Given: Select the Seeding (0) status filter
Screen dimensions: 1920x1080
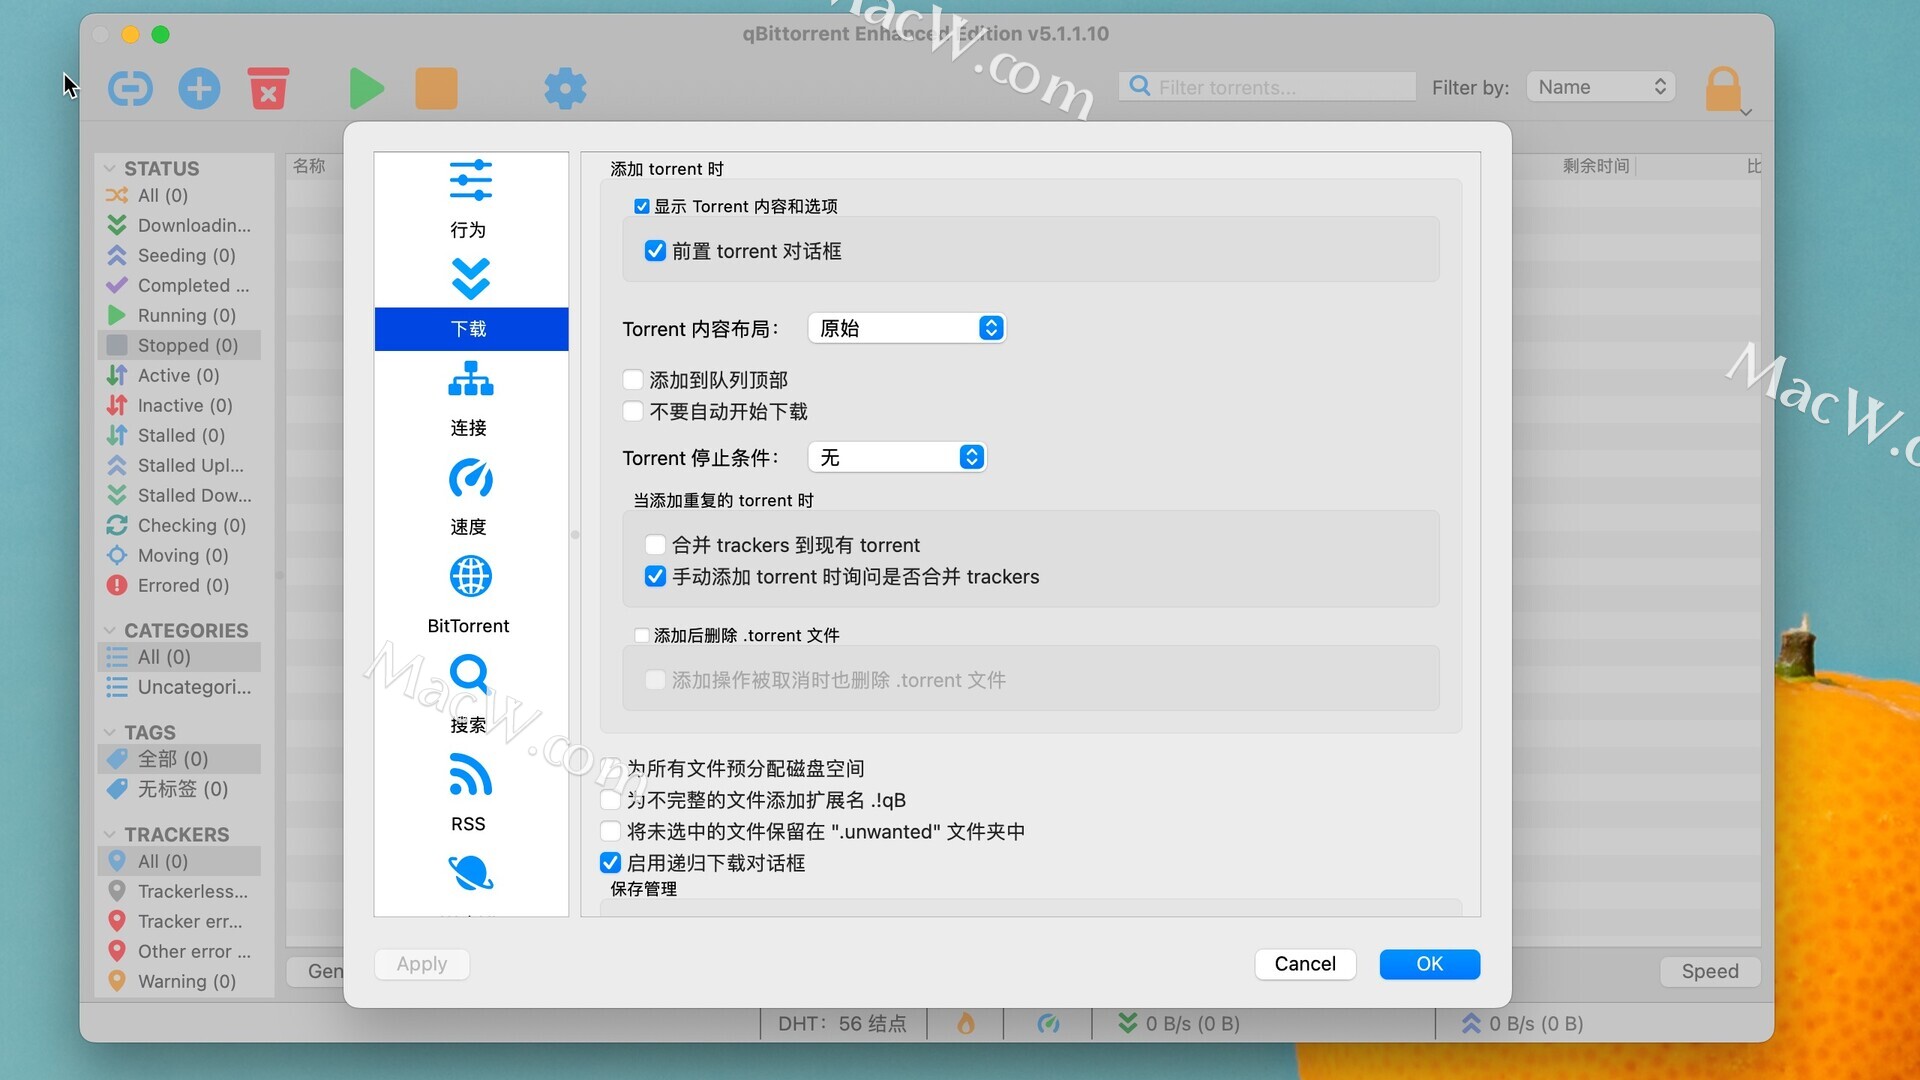Looking at the screenshot, I should point(179,255).
